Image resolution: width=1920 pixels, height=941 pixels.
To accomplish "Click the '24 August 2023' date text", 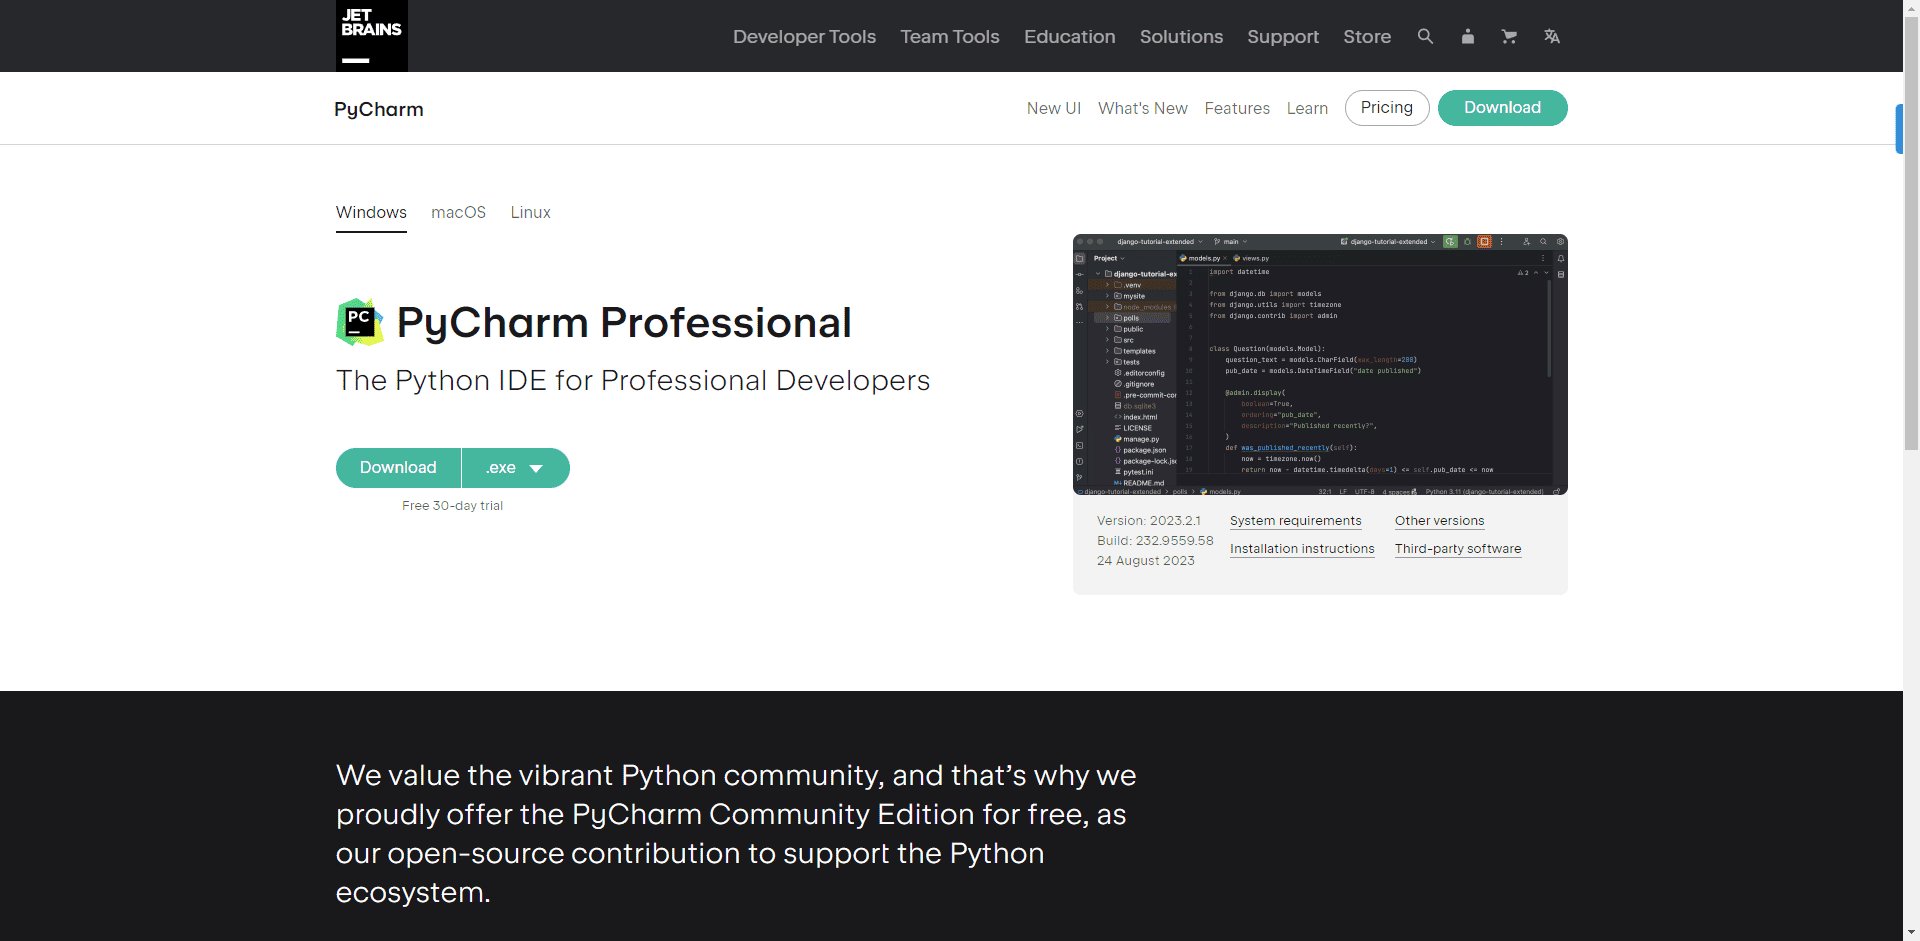I will click(x=1146, y=561).
